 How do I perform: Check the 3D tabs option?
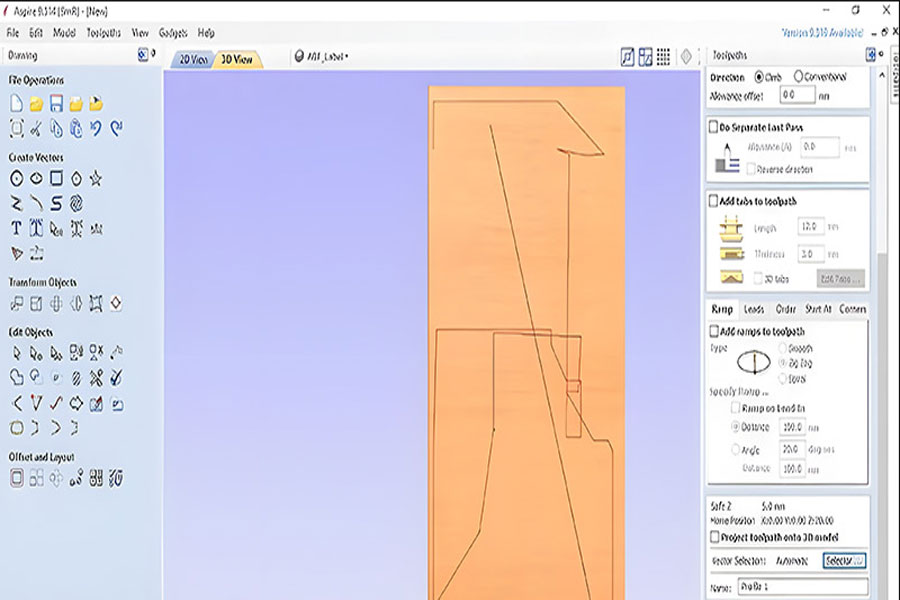pos(758,278)
